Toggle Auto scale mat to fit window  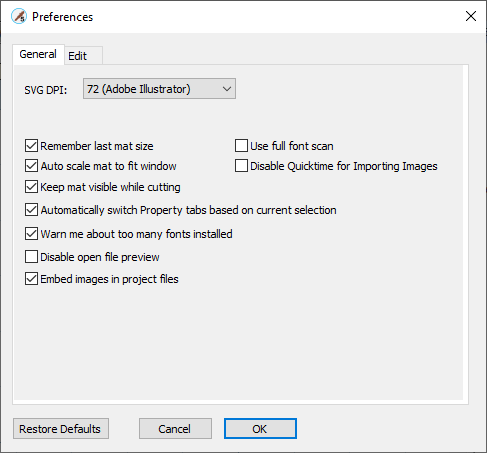click(31, 166)
